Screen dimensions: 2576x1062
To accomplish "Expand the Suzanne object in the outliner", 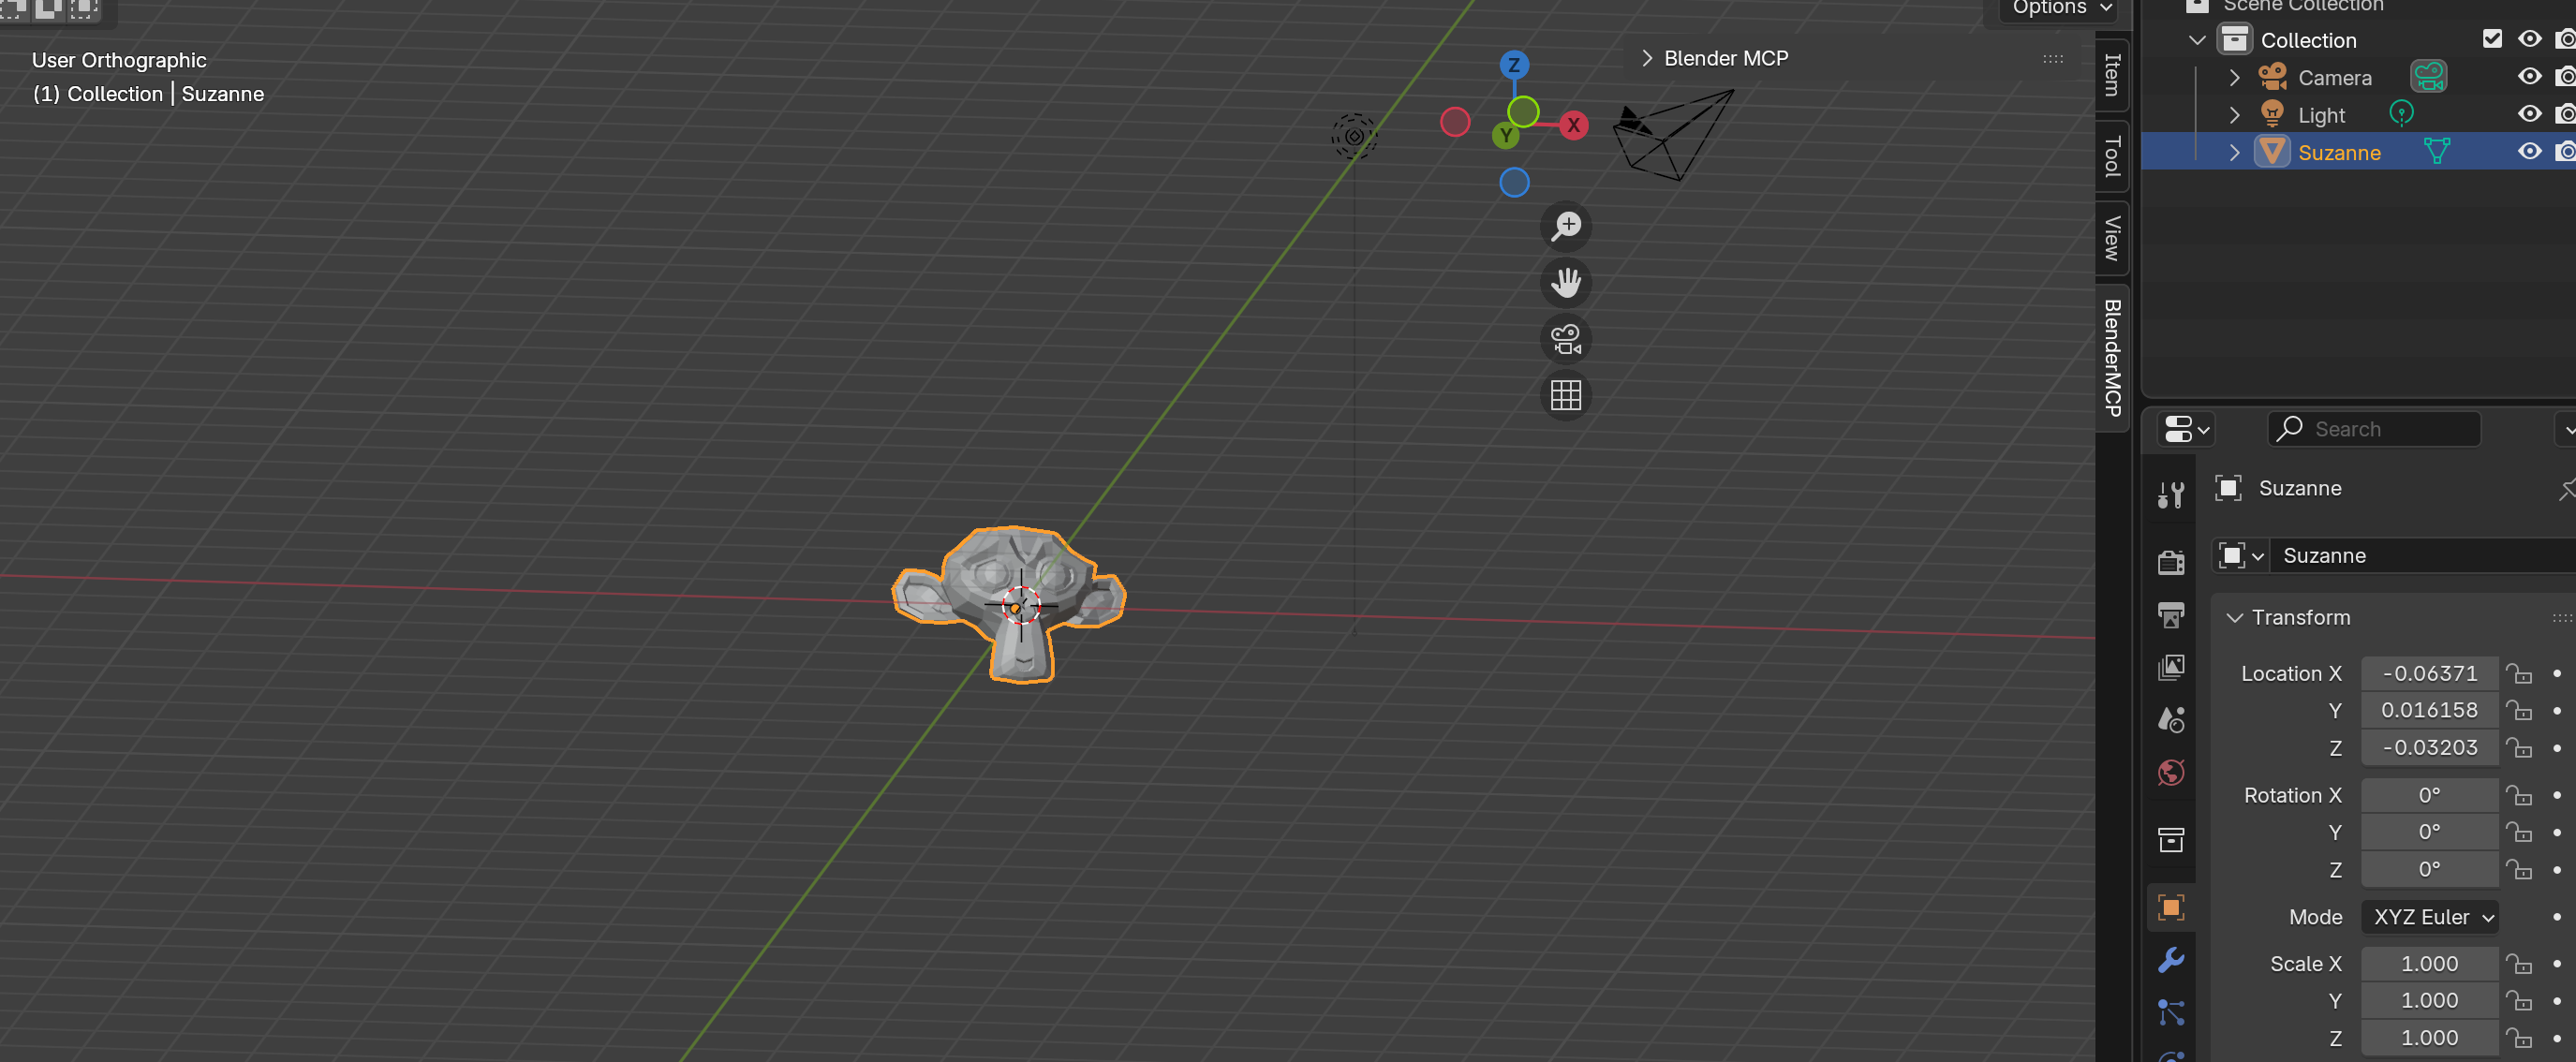I will click(2234, 151).
